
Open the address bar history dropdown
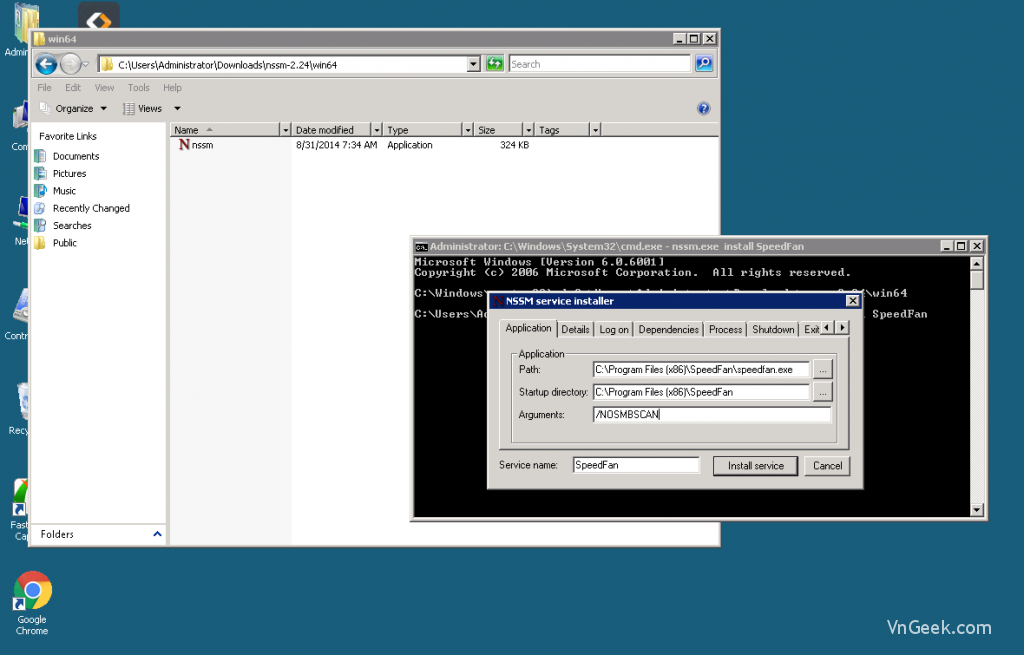[473, 64]
